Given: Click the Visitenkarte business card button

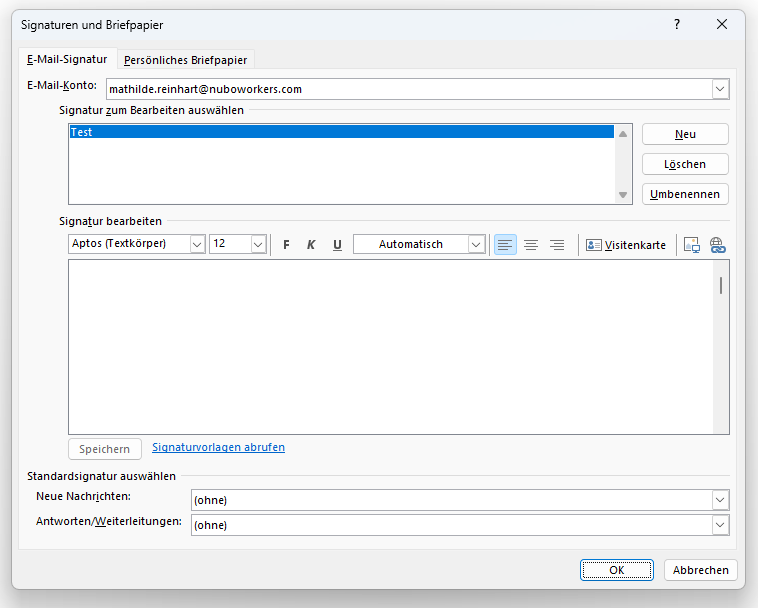Looking at the screenshot, I should [x=626, y=245].
